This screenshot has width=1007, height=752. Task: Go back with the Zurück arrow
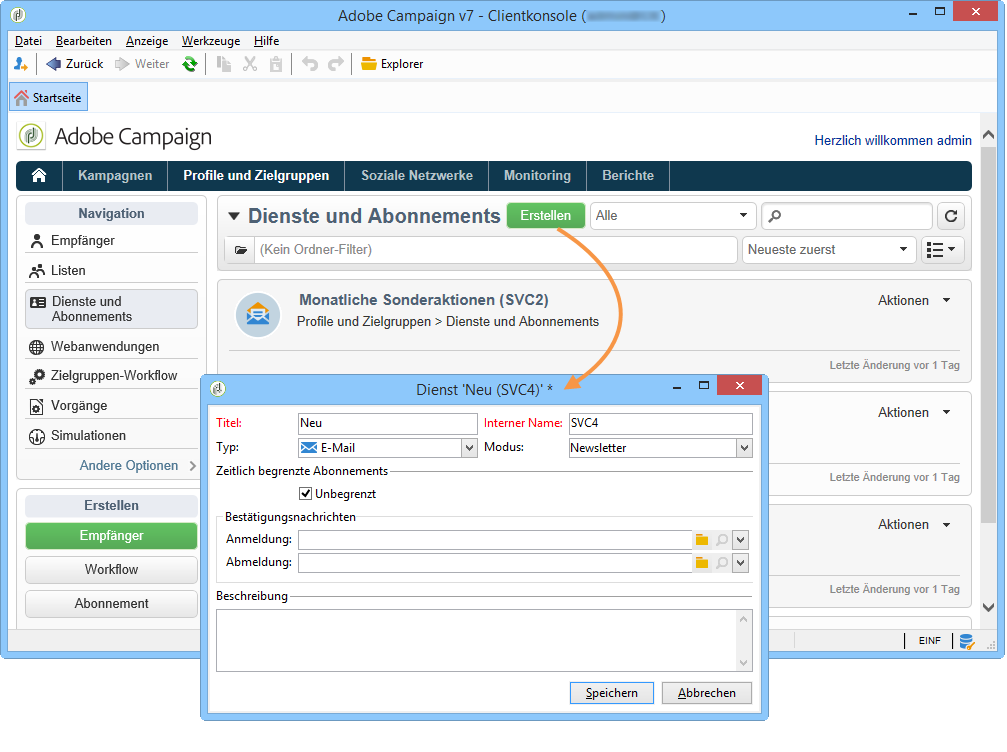[x=74, y=64]
